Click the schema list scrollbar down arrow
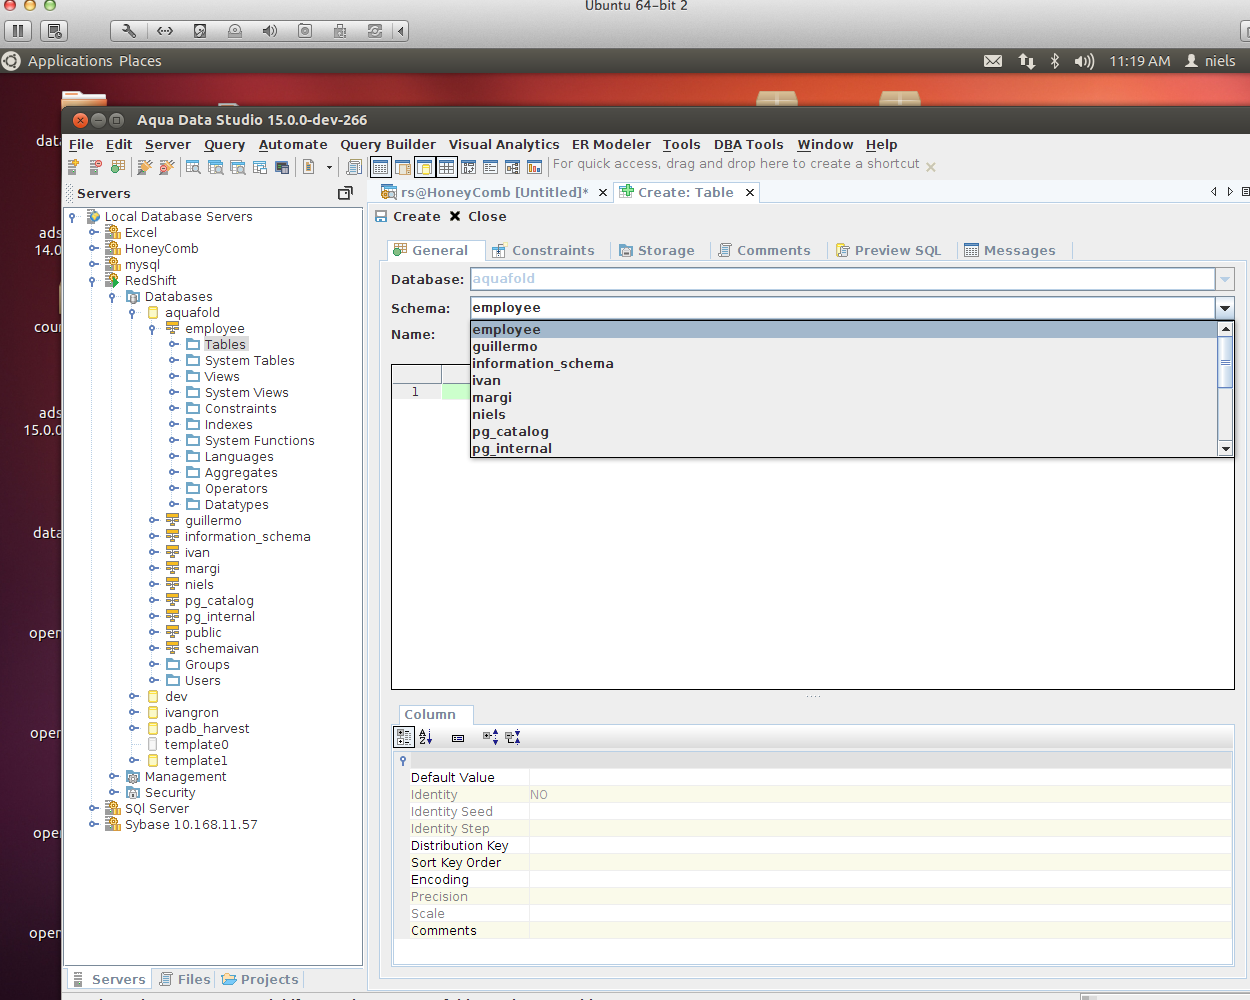This screenshot has width=1250, height=1000. point(1225,449)
